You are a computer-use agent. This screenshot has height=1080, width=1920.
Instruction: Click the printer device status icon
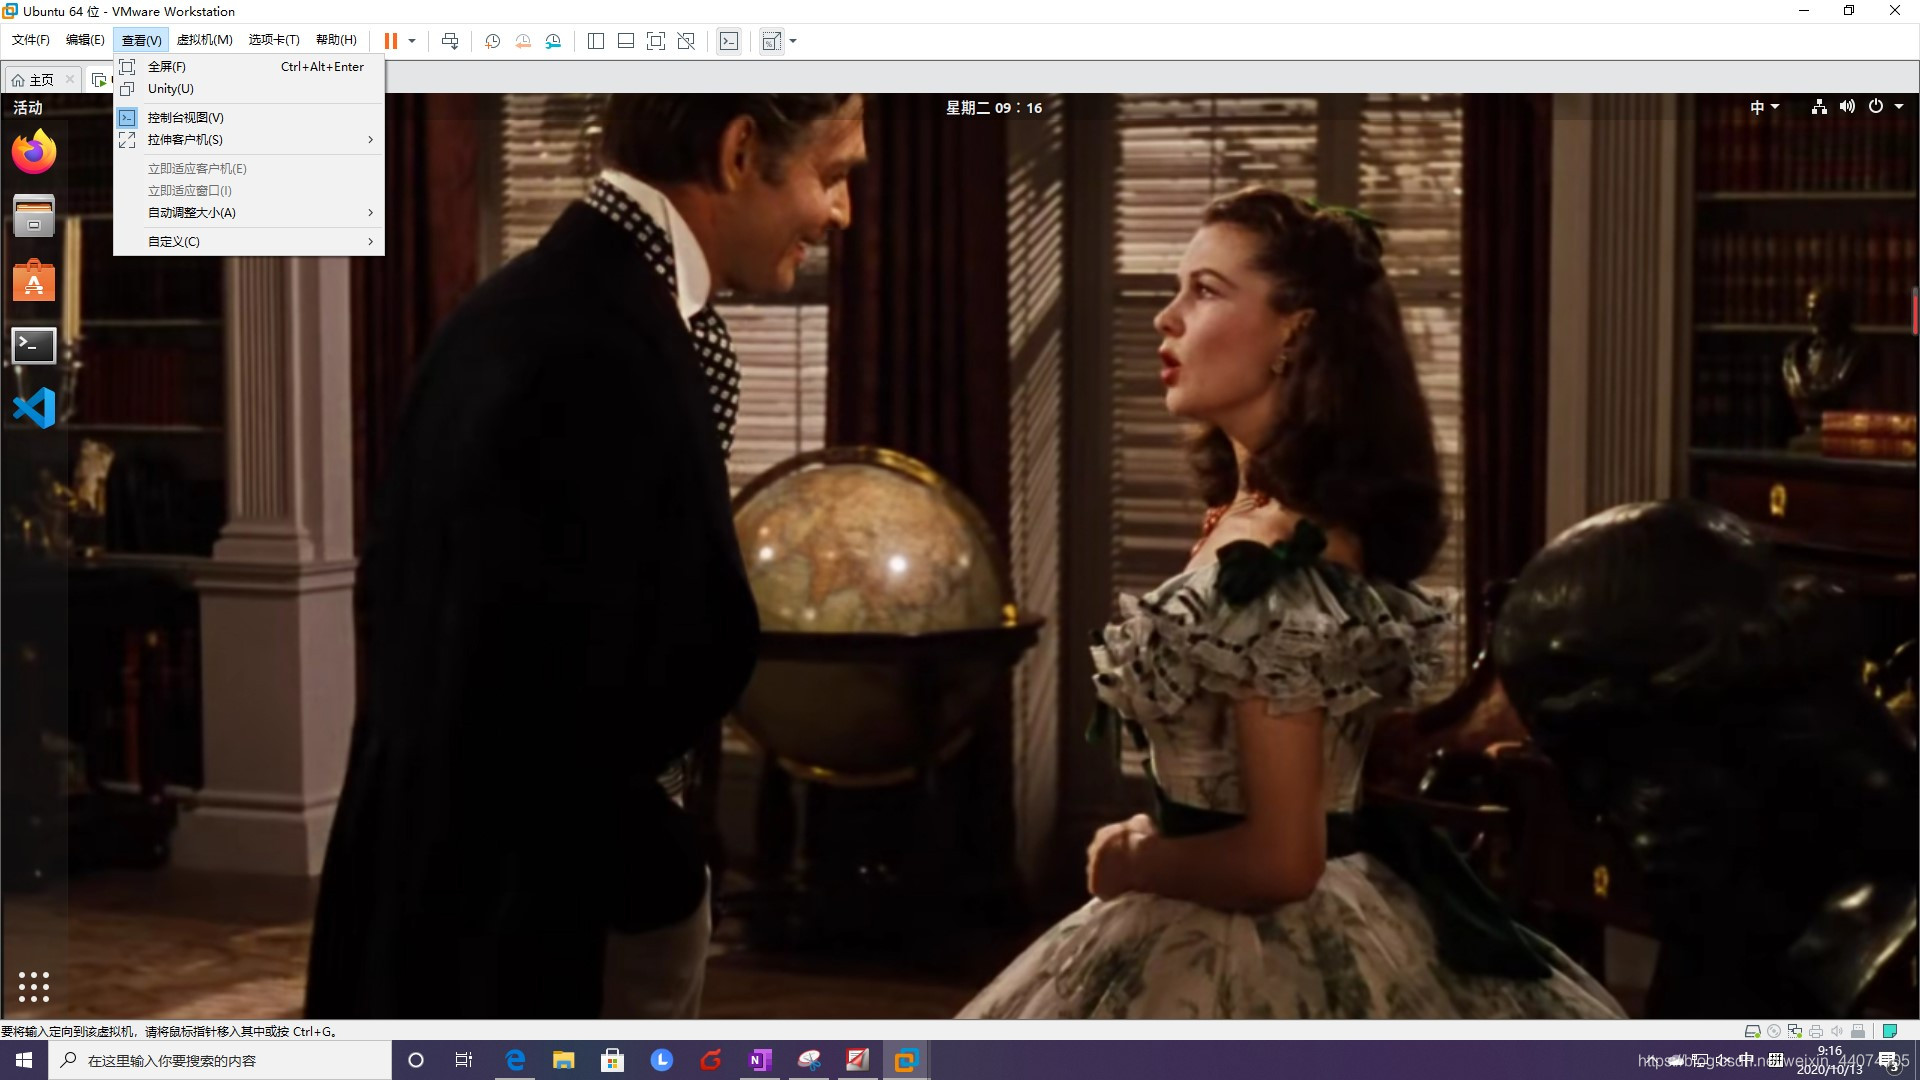tap(1816, 1031)
